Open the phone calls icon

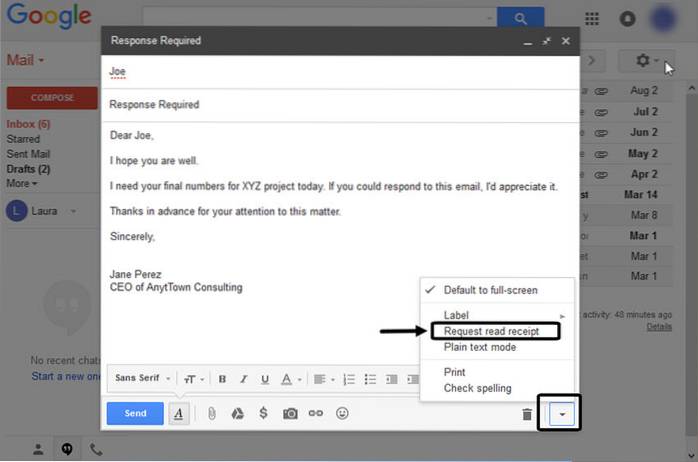(x=96, y=450)
